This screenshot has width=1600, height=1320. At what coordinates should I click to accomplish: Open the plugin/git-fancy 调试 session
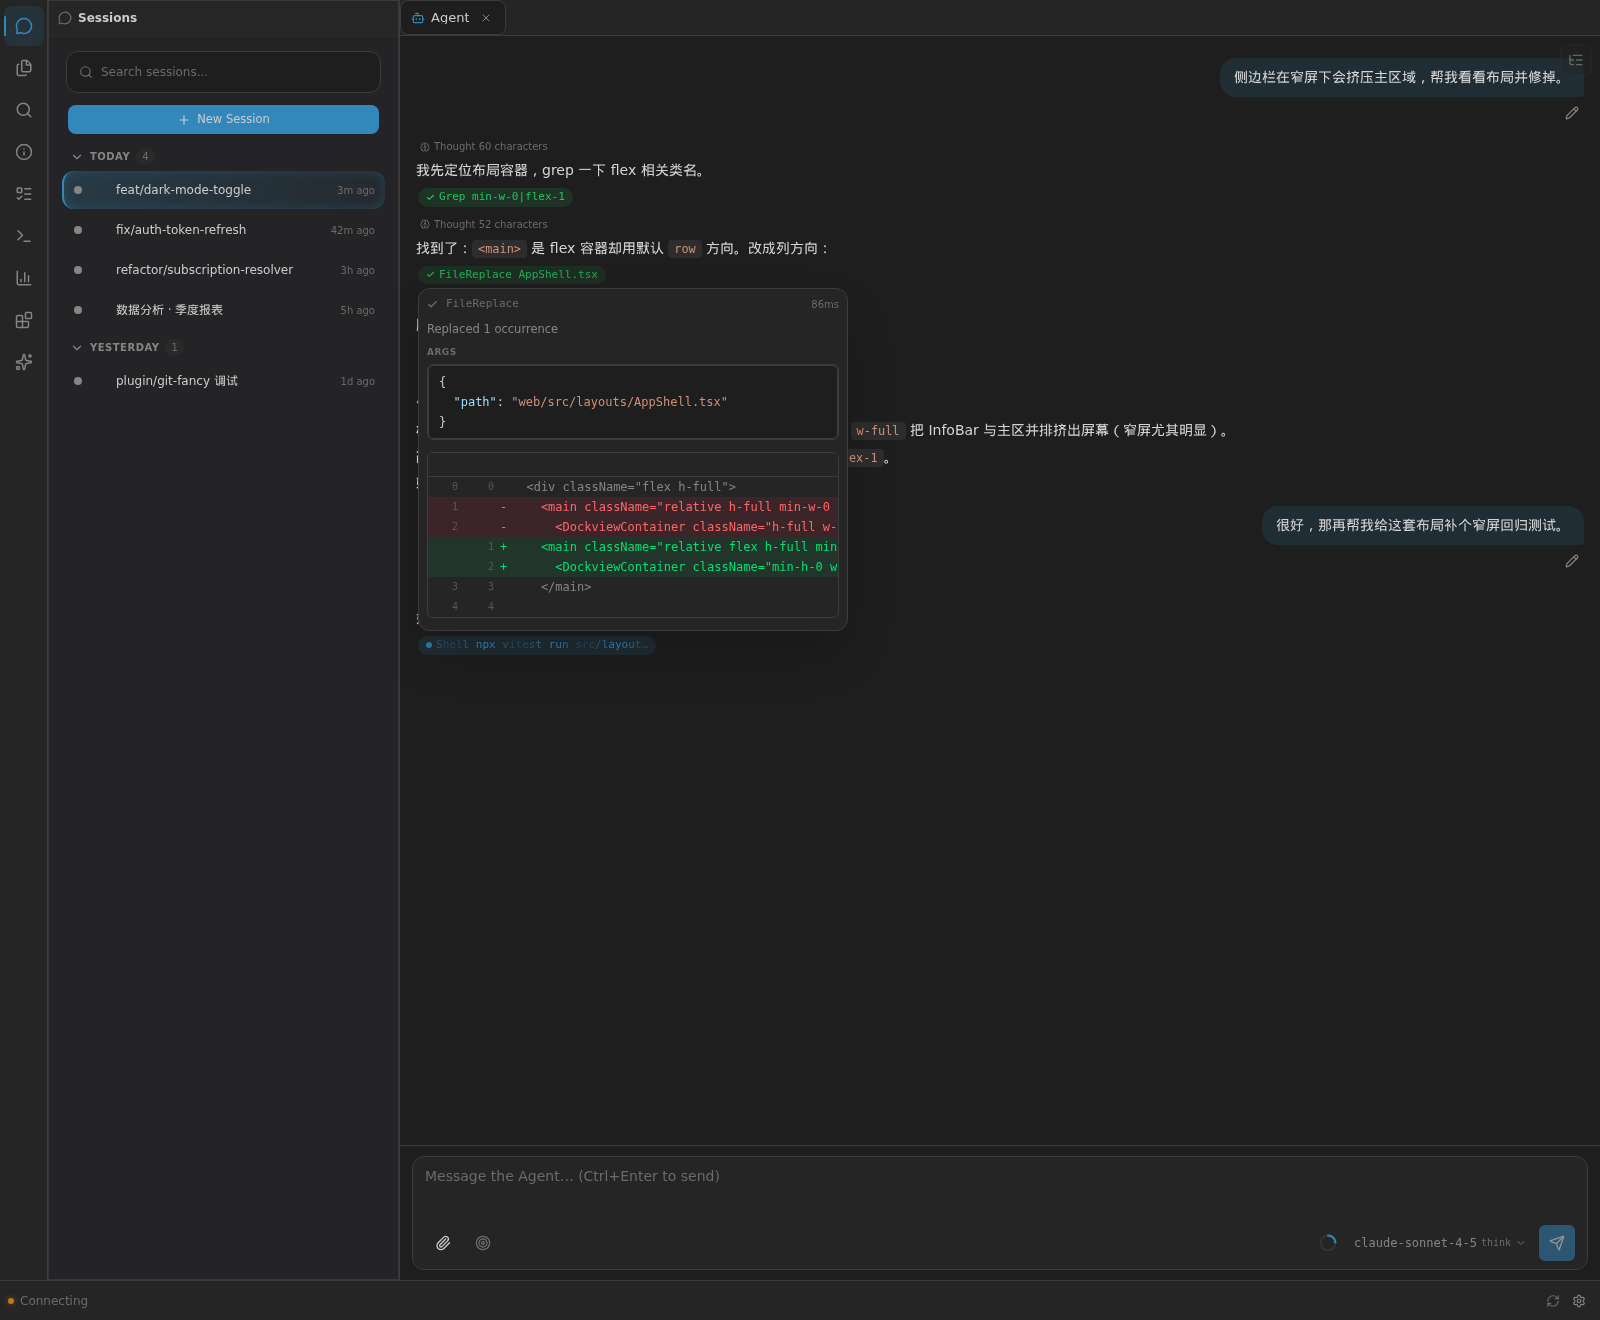(x=223, y=381)
